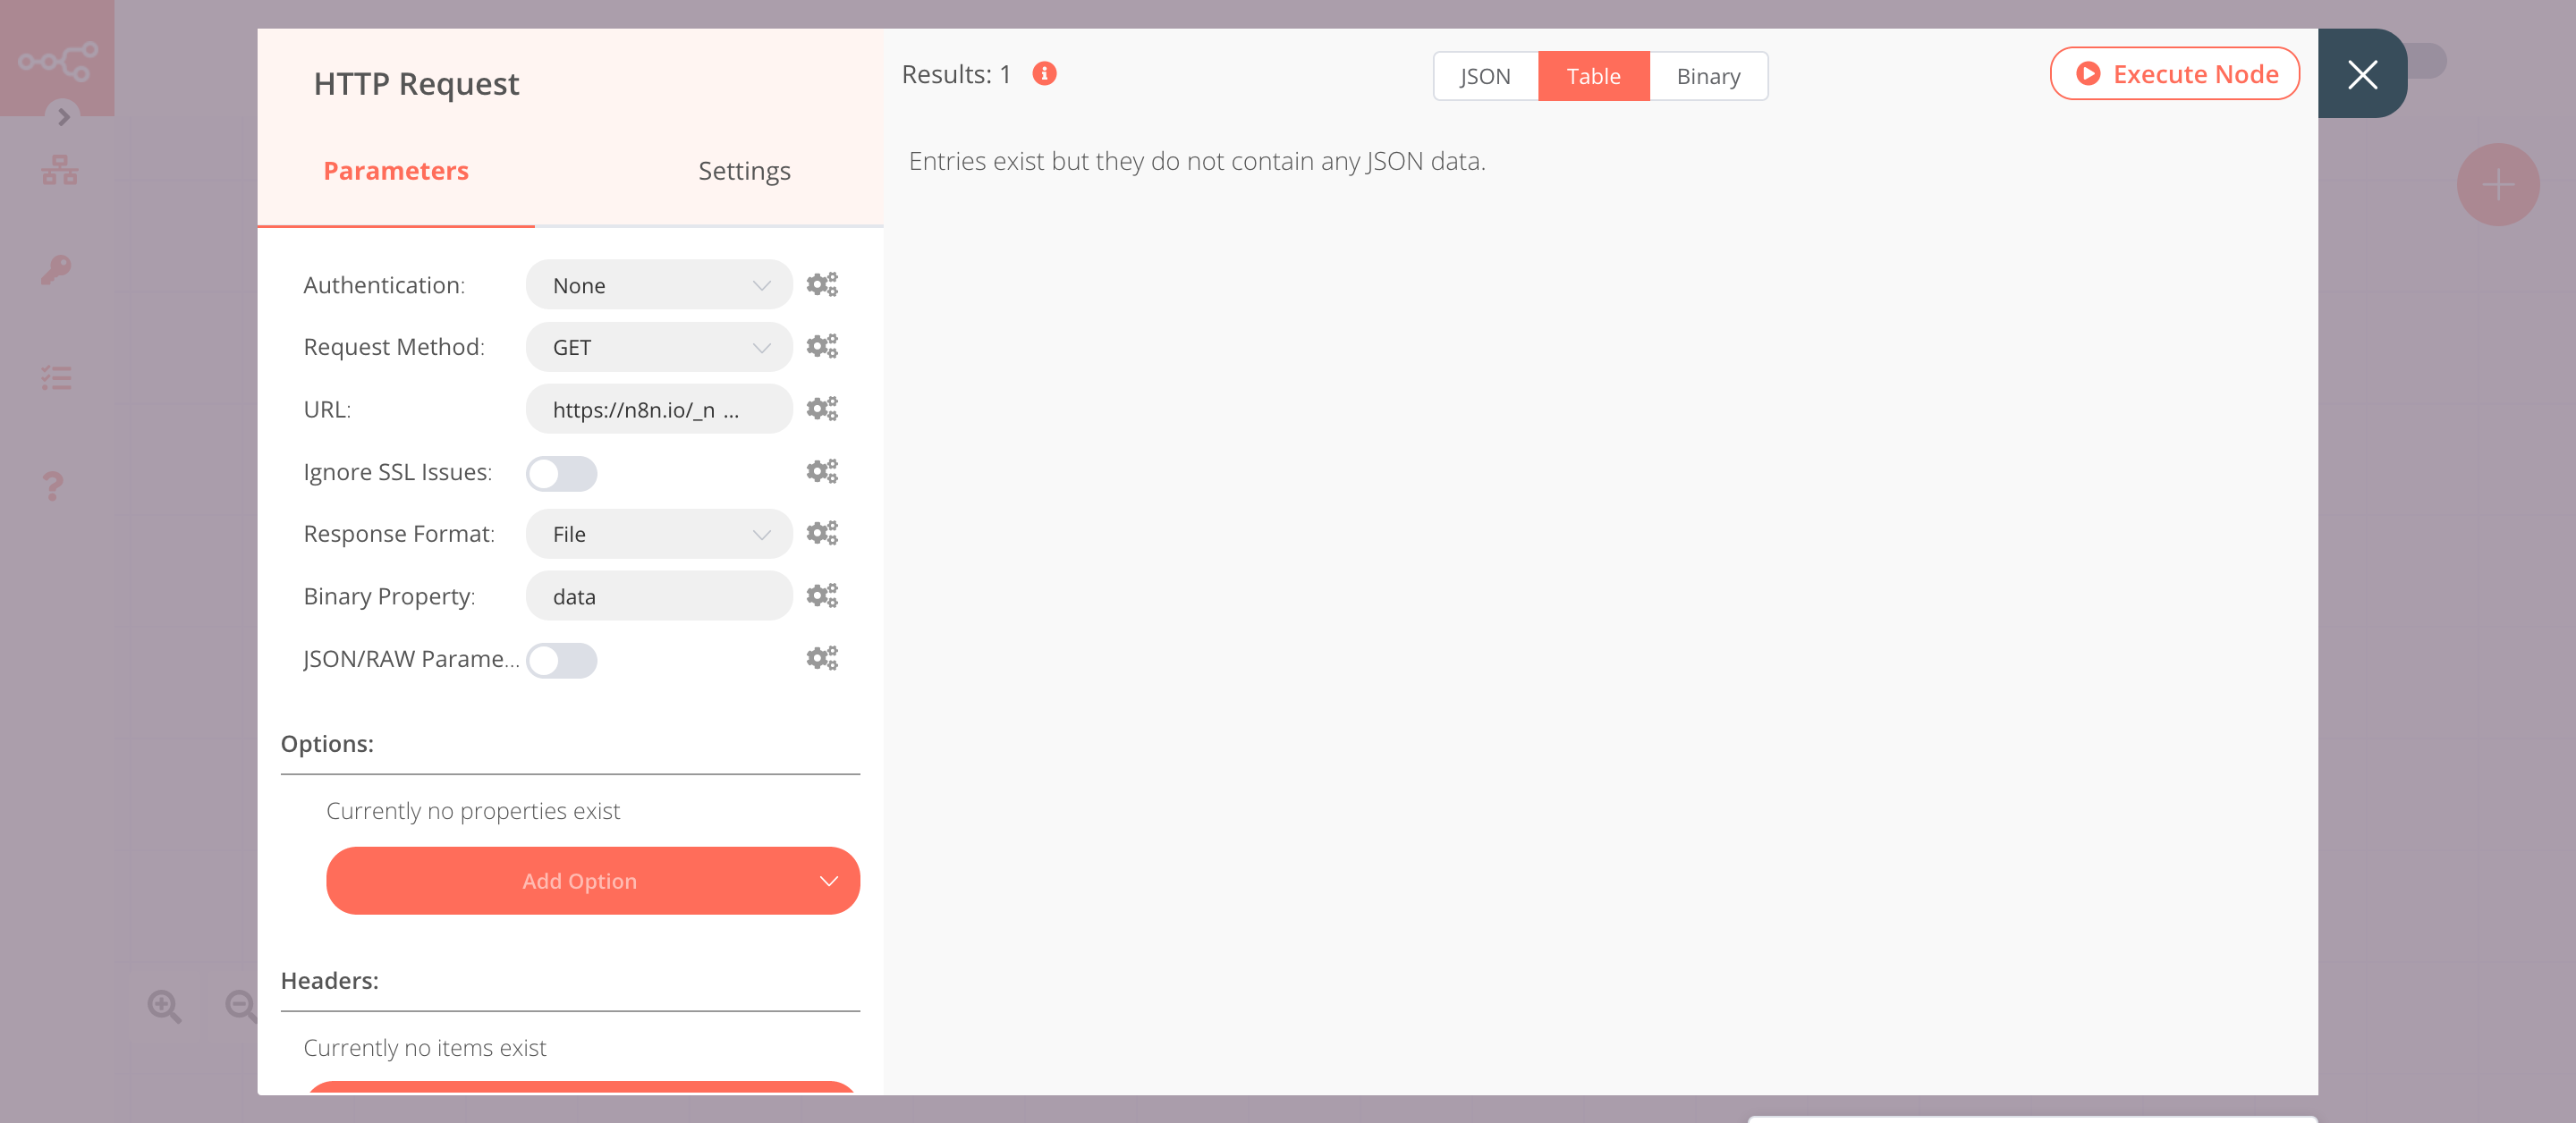Expand the sidebar with the chevron arrow

(x=63, y=117)
